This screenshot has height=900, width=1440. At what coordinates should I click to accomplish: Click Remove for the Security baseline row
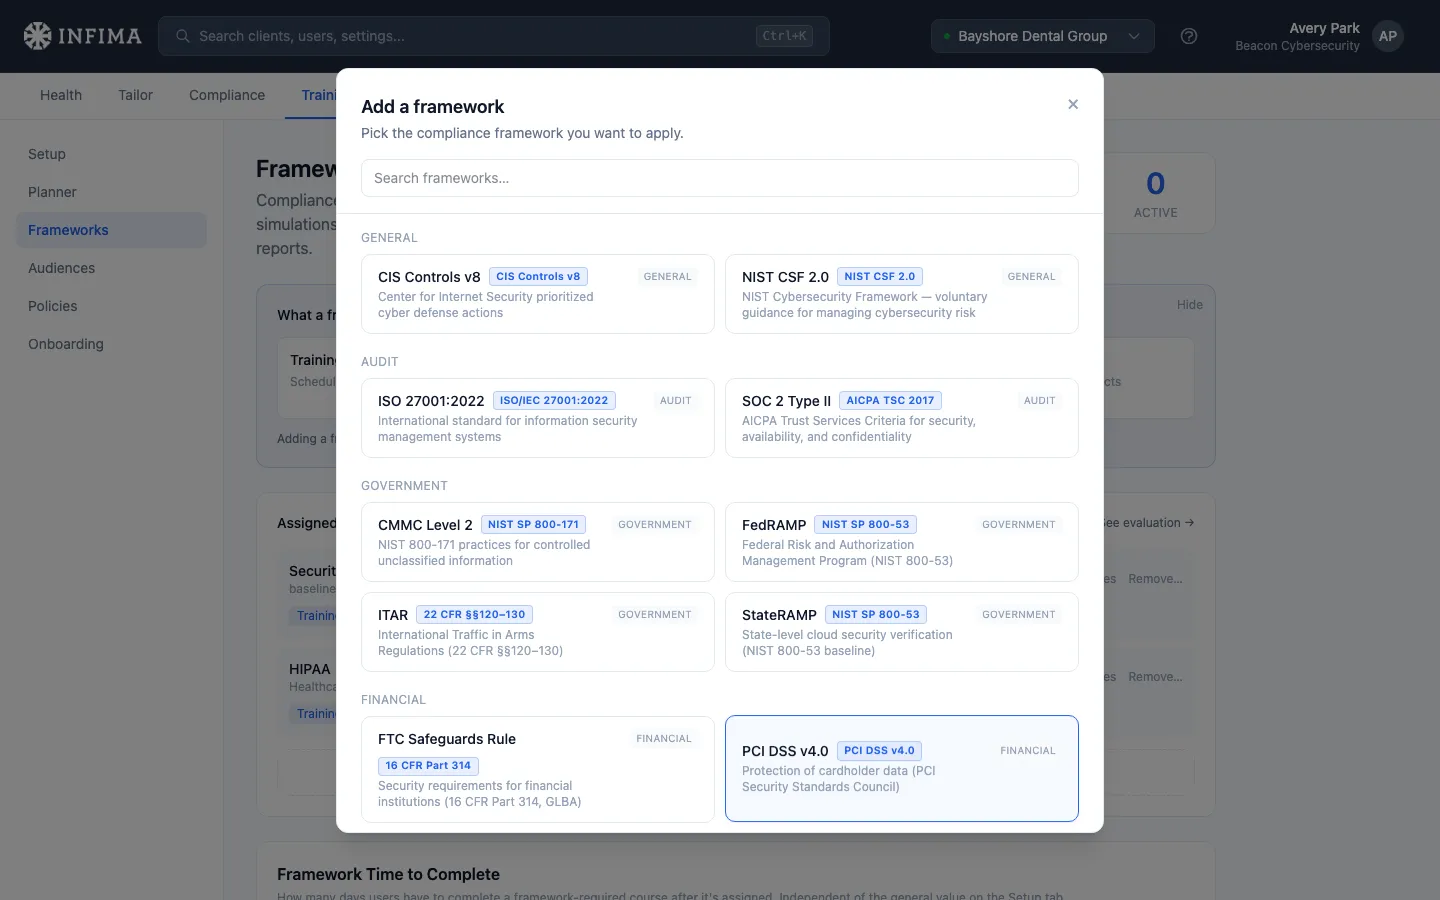[x=1155, y=579]
